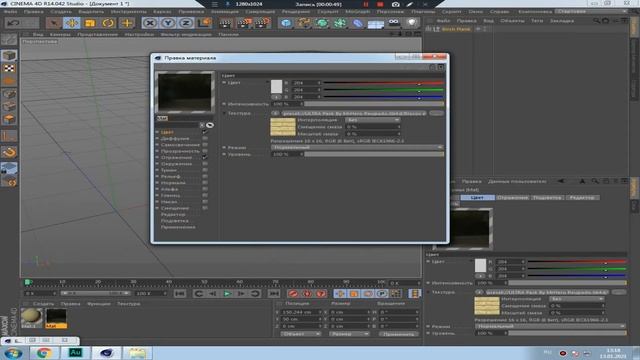Open the Создать menu in material manager
This screenshot has height=360, width=640.
coord(43,304)
